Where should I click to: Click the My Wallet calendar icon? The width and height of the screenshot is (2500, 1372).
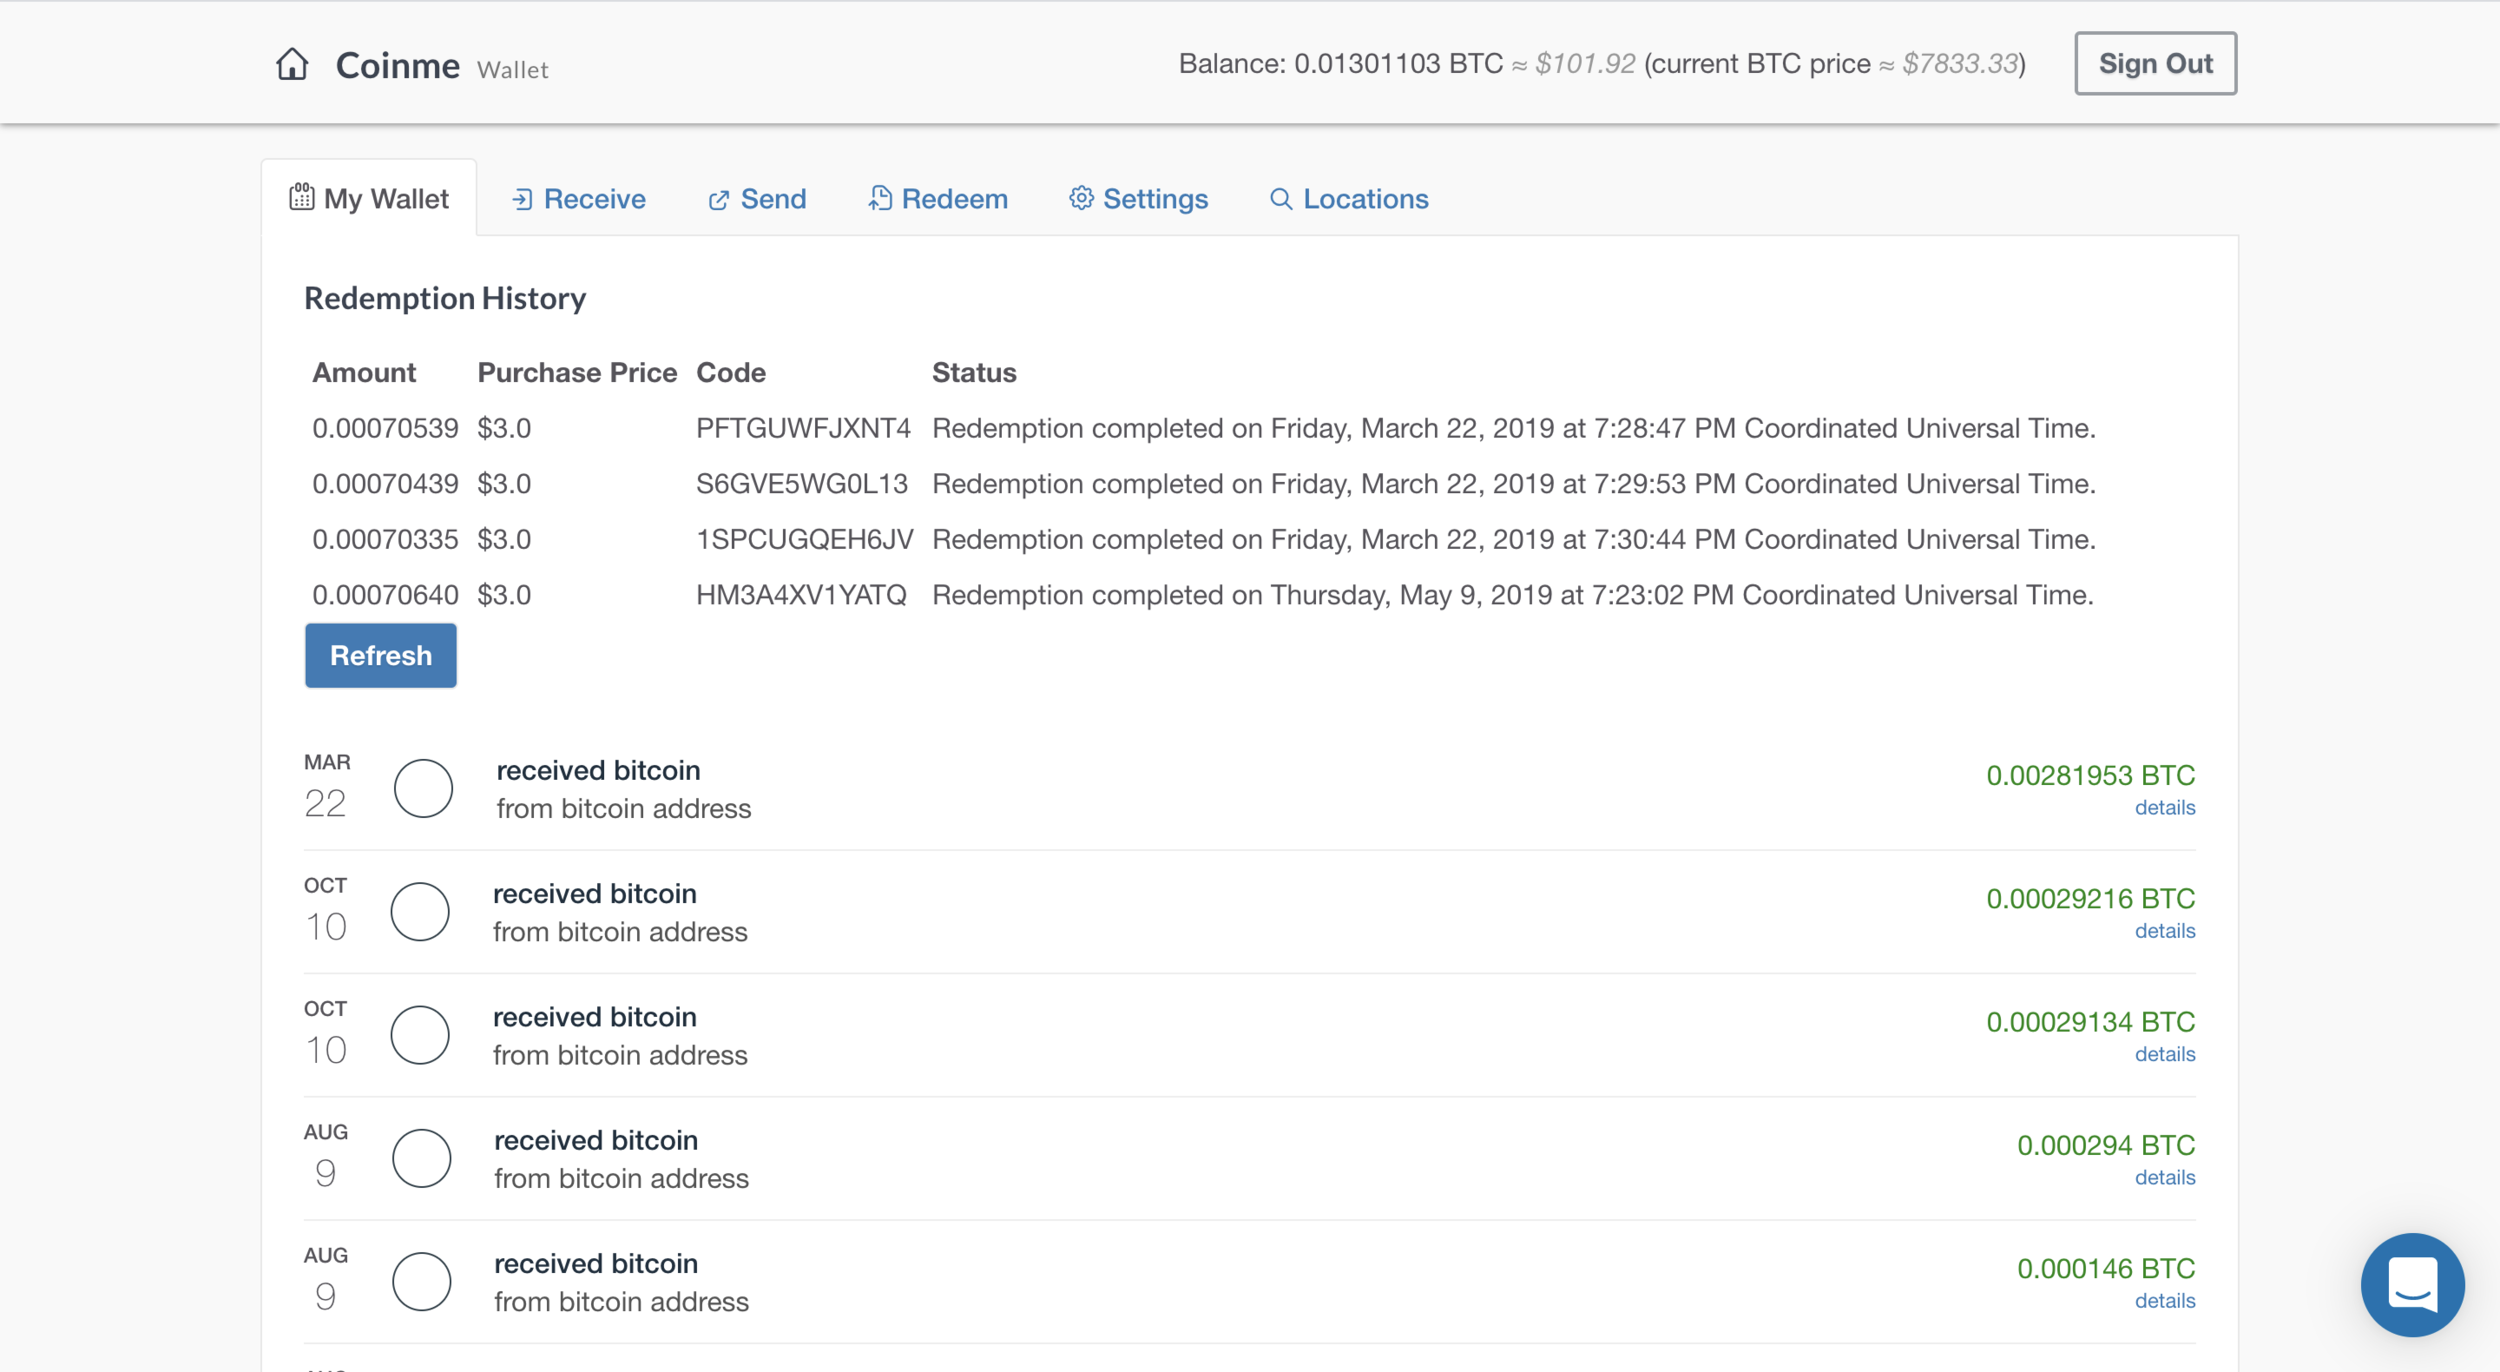(301, 197)
